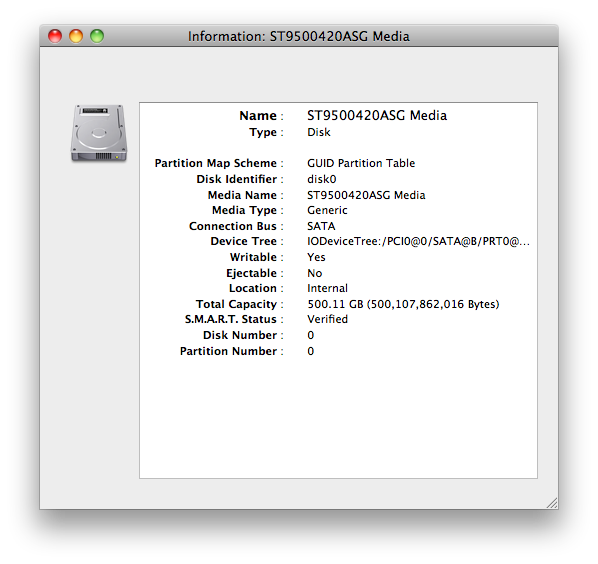Click the 'Type' label

(x=263, y=132)
